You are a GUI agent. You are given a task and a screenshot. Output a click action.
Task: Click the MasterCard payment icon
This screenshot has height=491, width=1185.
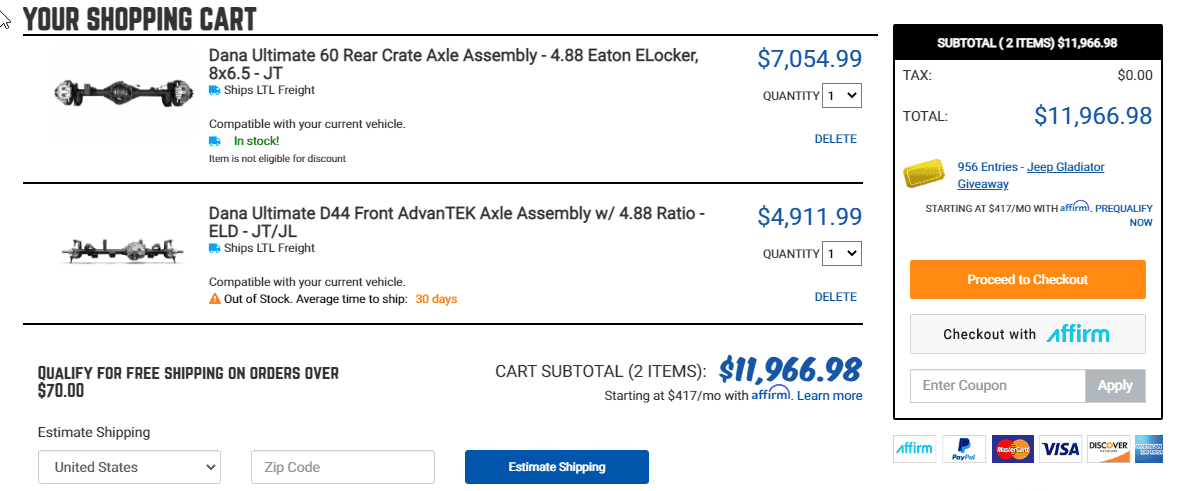[1013, 449]
